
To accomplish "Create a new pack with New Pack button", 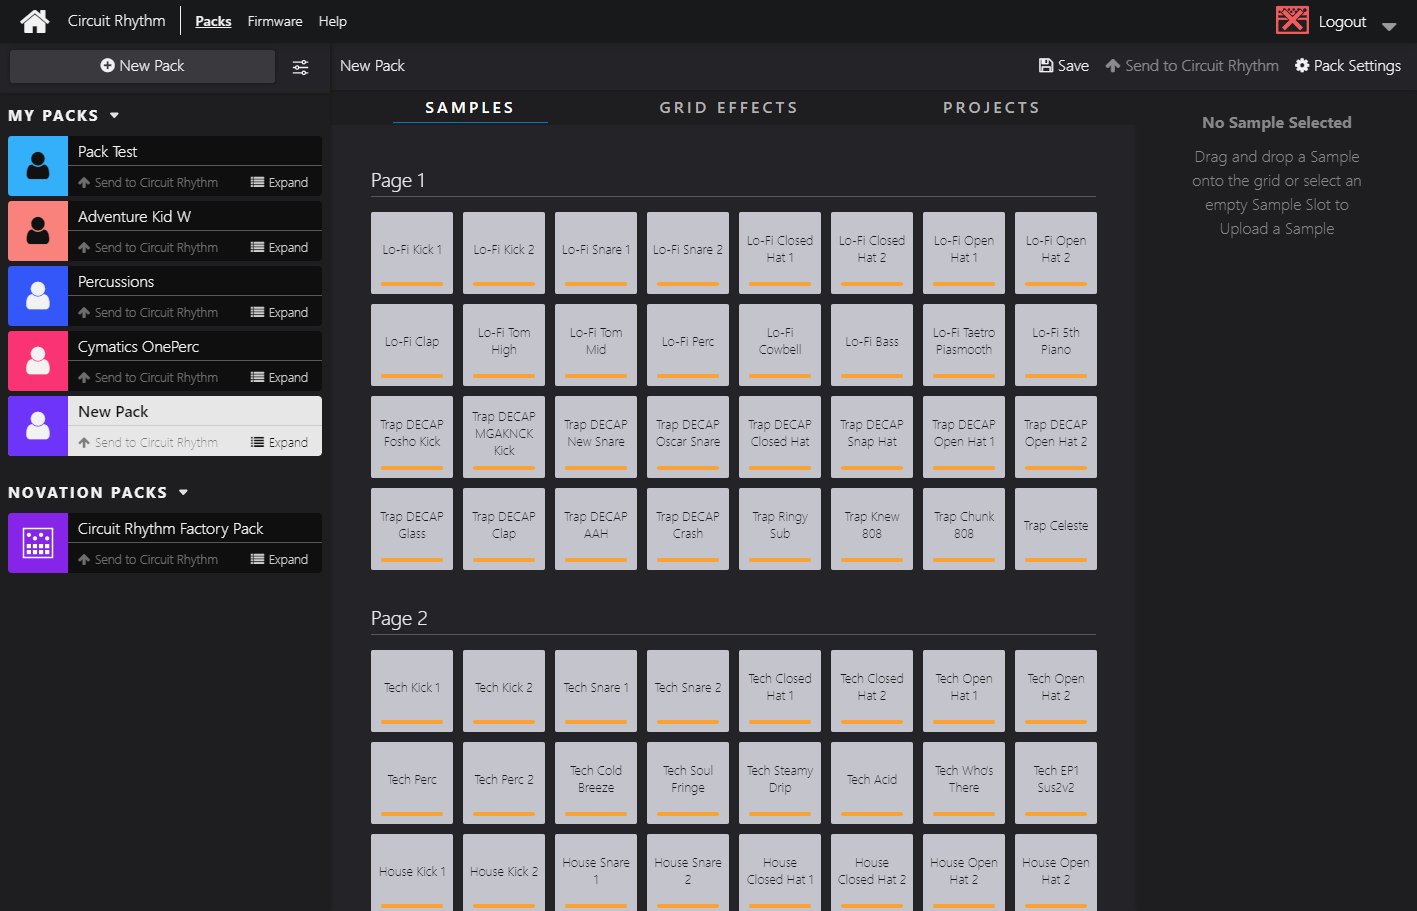I will click(142, 66).
